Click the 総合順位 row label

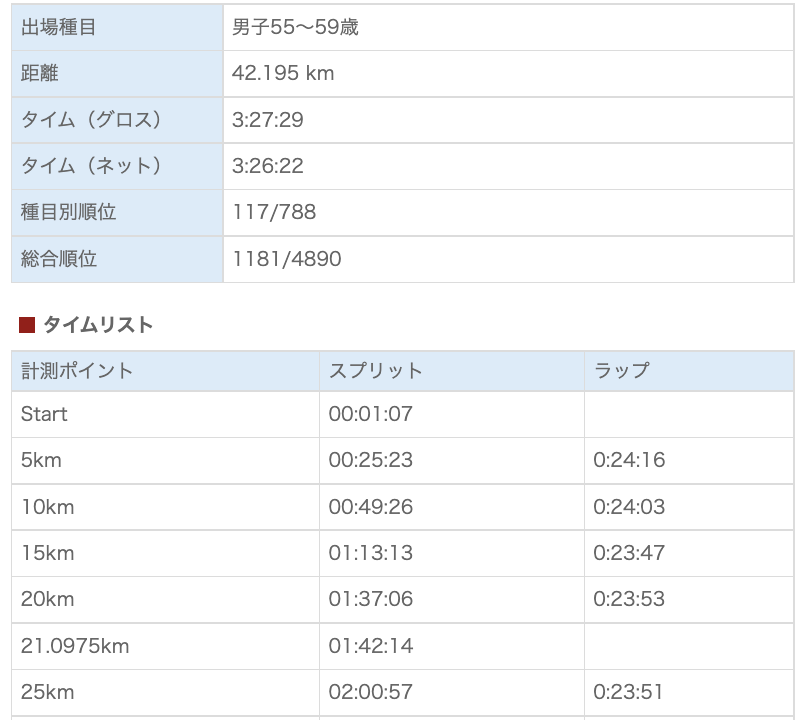(58, 259)
